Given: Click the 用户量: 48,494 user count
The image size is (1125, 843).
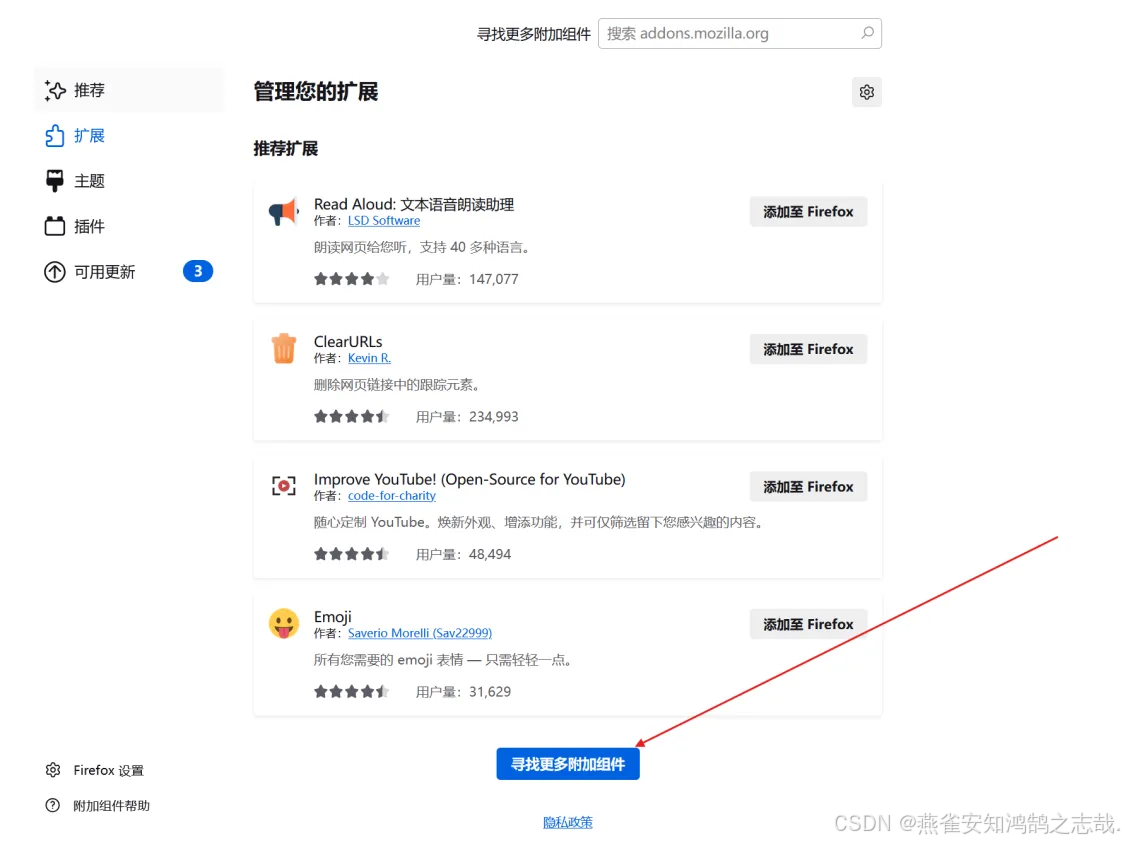Looking at the screenshot, I should click(x=463, y=555).
